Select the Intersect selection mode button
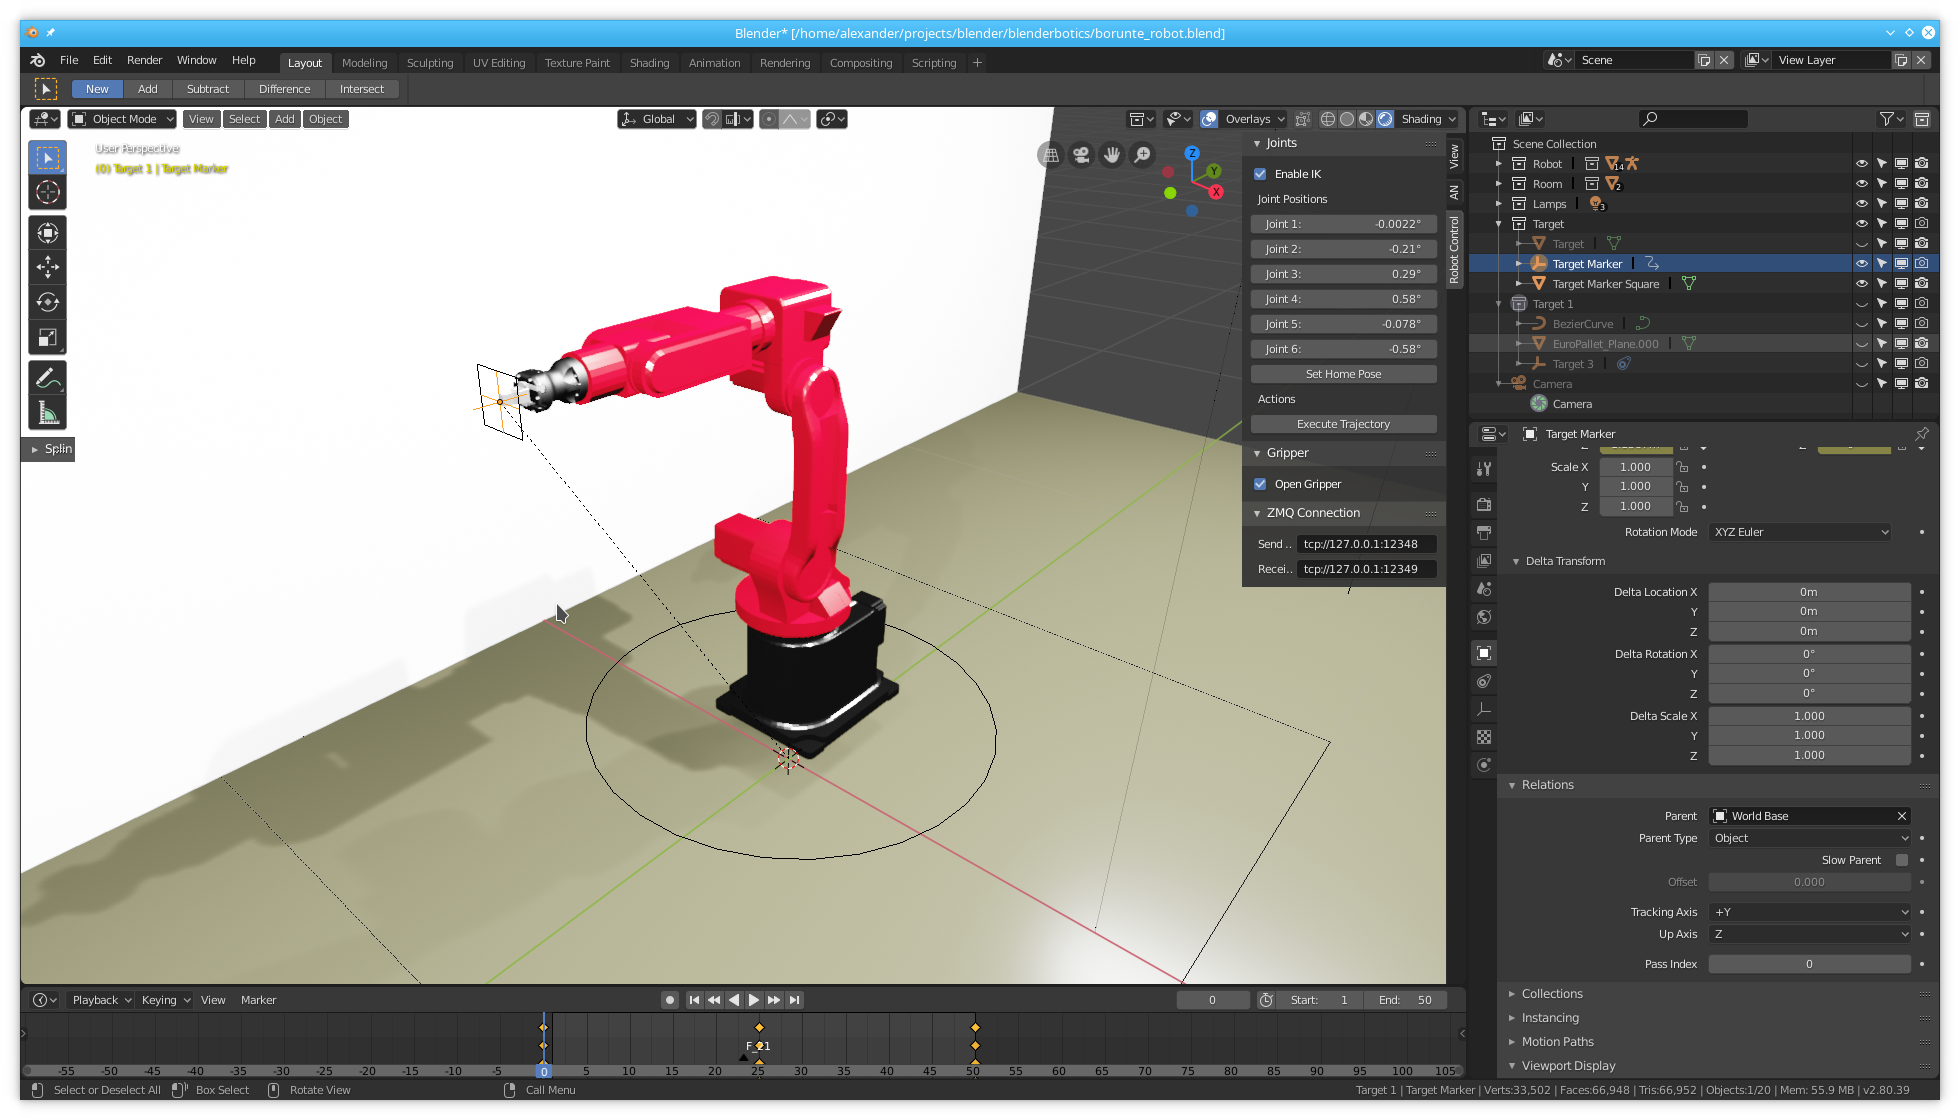 point(361,89)
